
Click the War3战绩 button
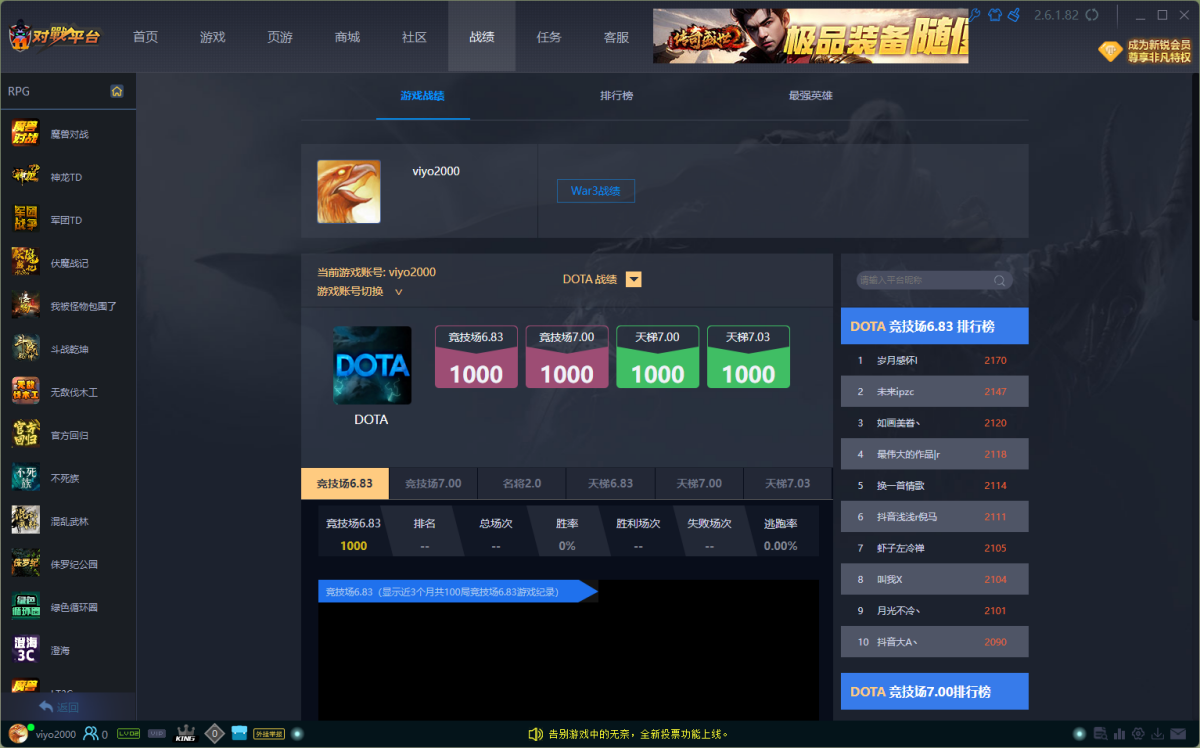click(596, 191)
